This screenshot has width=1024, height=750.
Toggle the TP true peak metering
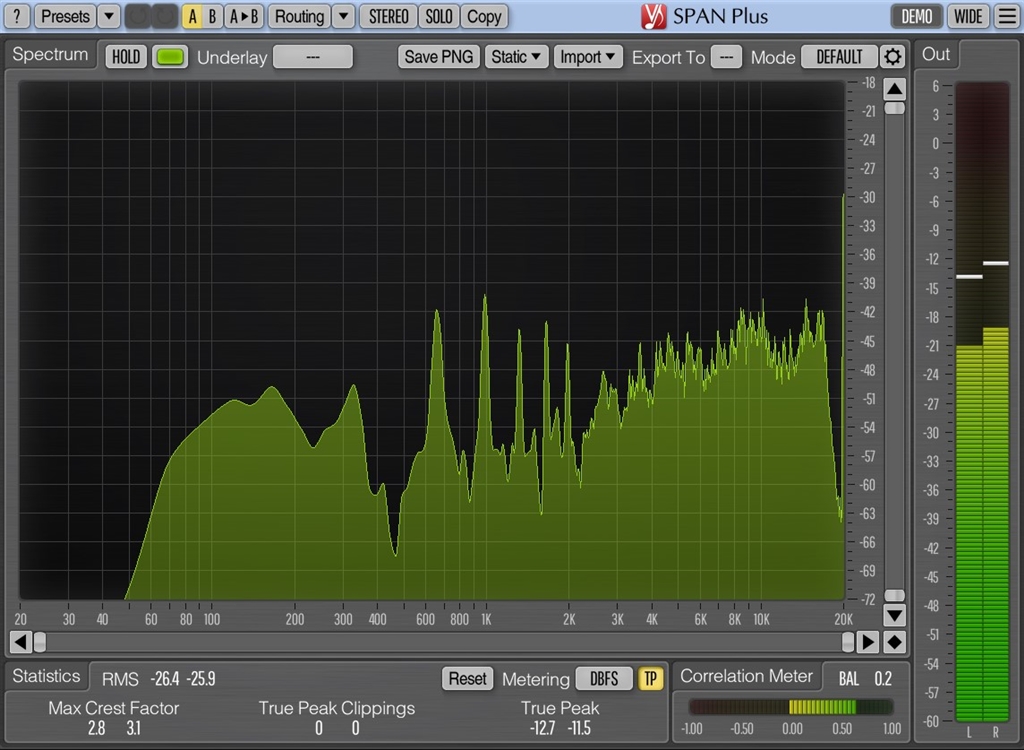click(x=651, y=679)
